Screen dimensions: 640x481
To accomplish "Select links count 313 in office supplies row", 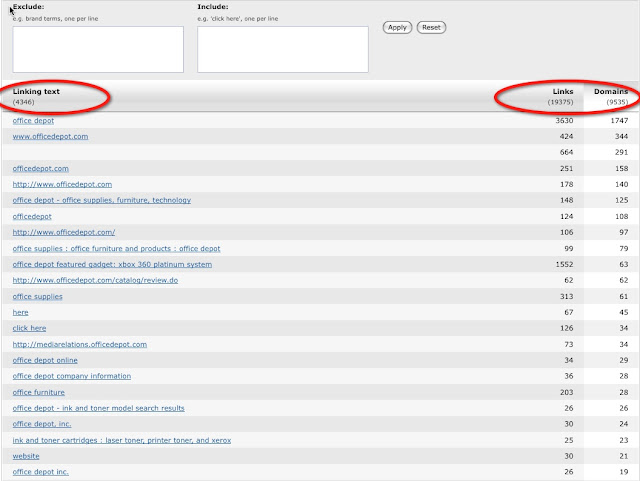I will click(567, 296).
